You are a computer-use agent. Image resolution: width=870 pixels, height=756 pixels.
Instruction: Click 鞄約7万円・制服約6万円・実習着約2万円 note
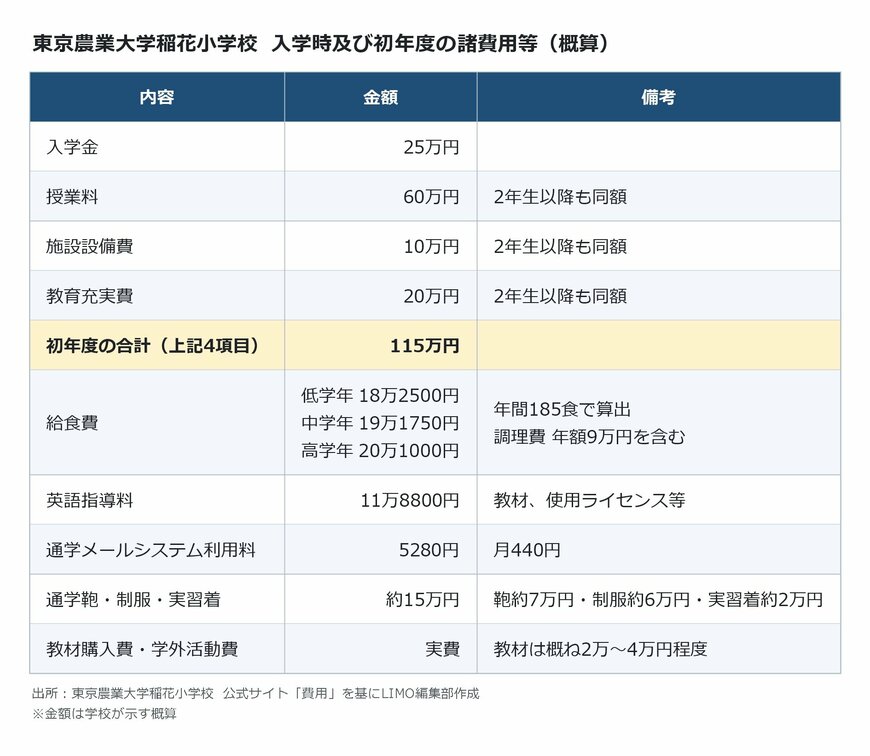click(x=658, y=599)
